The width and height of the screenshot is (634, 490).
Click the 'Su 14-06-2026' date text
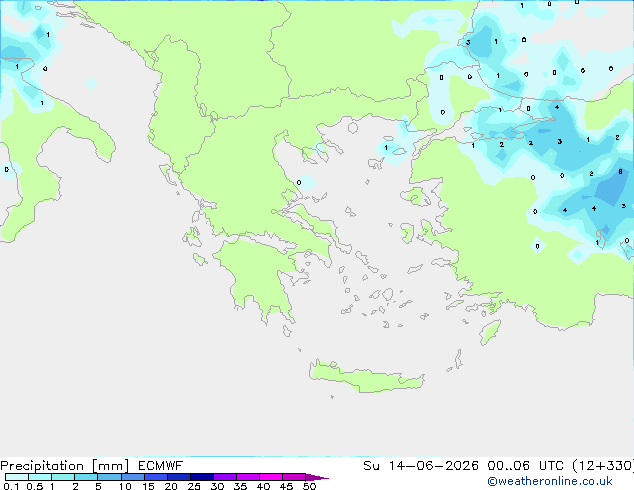coord(421,466)
